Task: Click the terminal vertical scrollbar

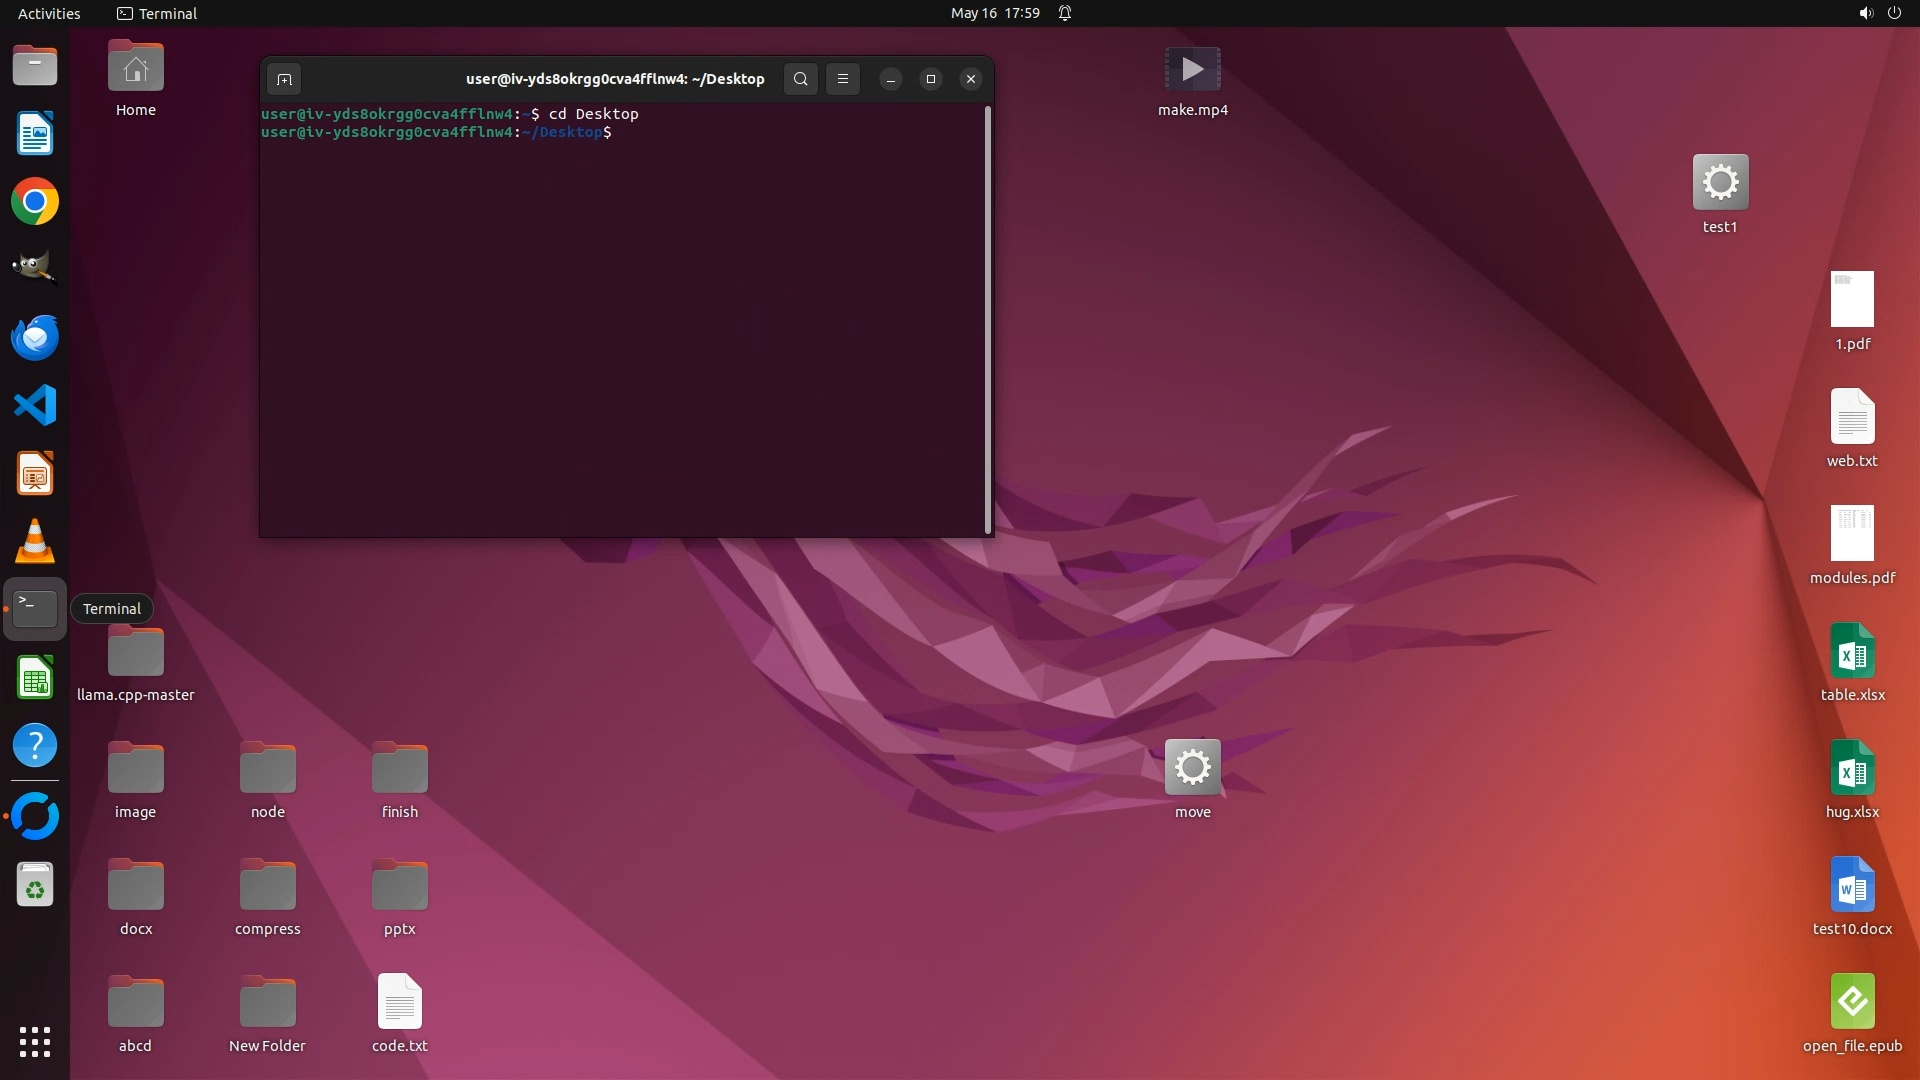Action: coord(988,320)
